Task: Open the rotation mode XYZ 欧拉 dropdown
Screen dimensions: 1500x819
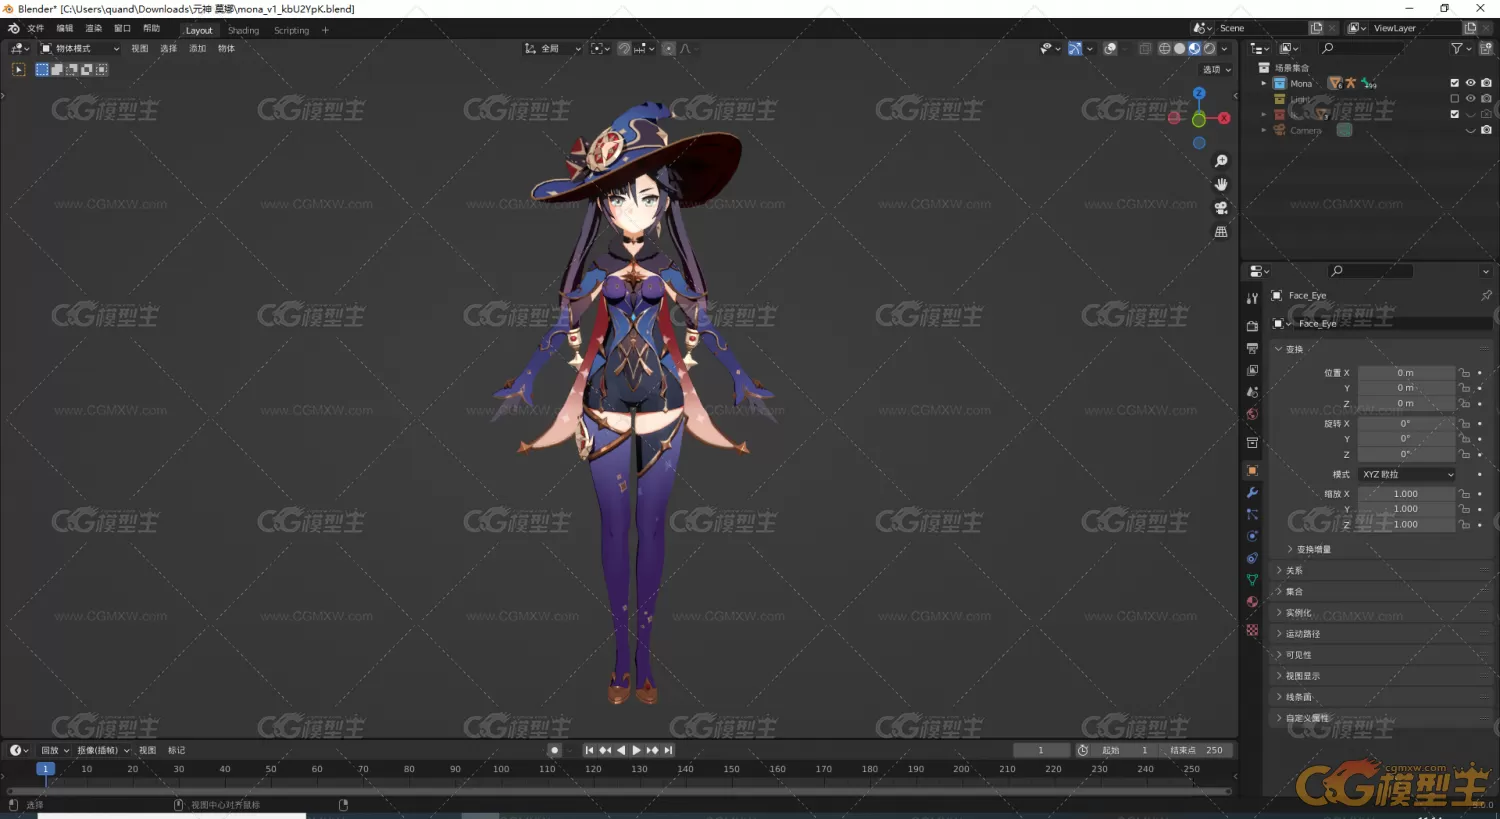Action: click(x=1406, y=474)
